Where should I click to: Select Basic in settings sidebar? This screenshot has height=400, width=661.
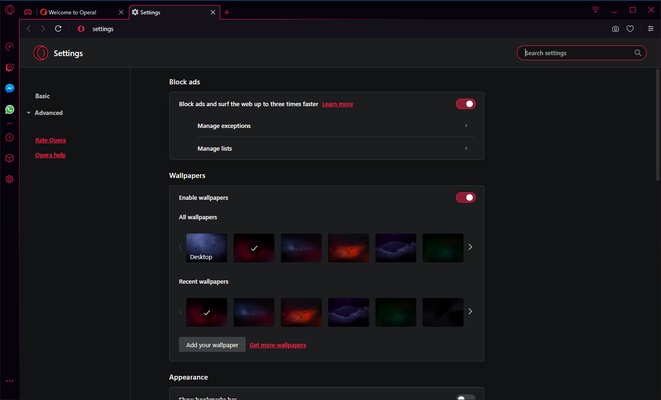coord(43,96)
